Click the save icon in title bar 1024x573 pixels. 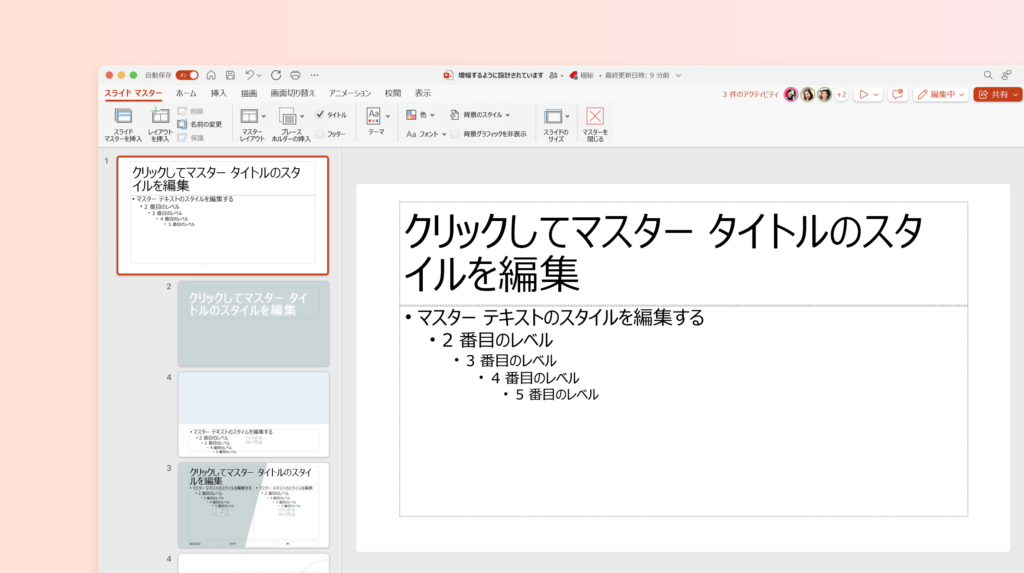click(x=230, y=75)
